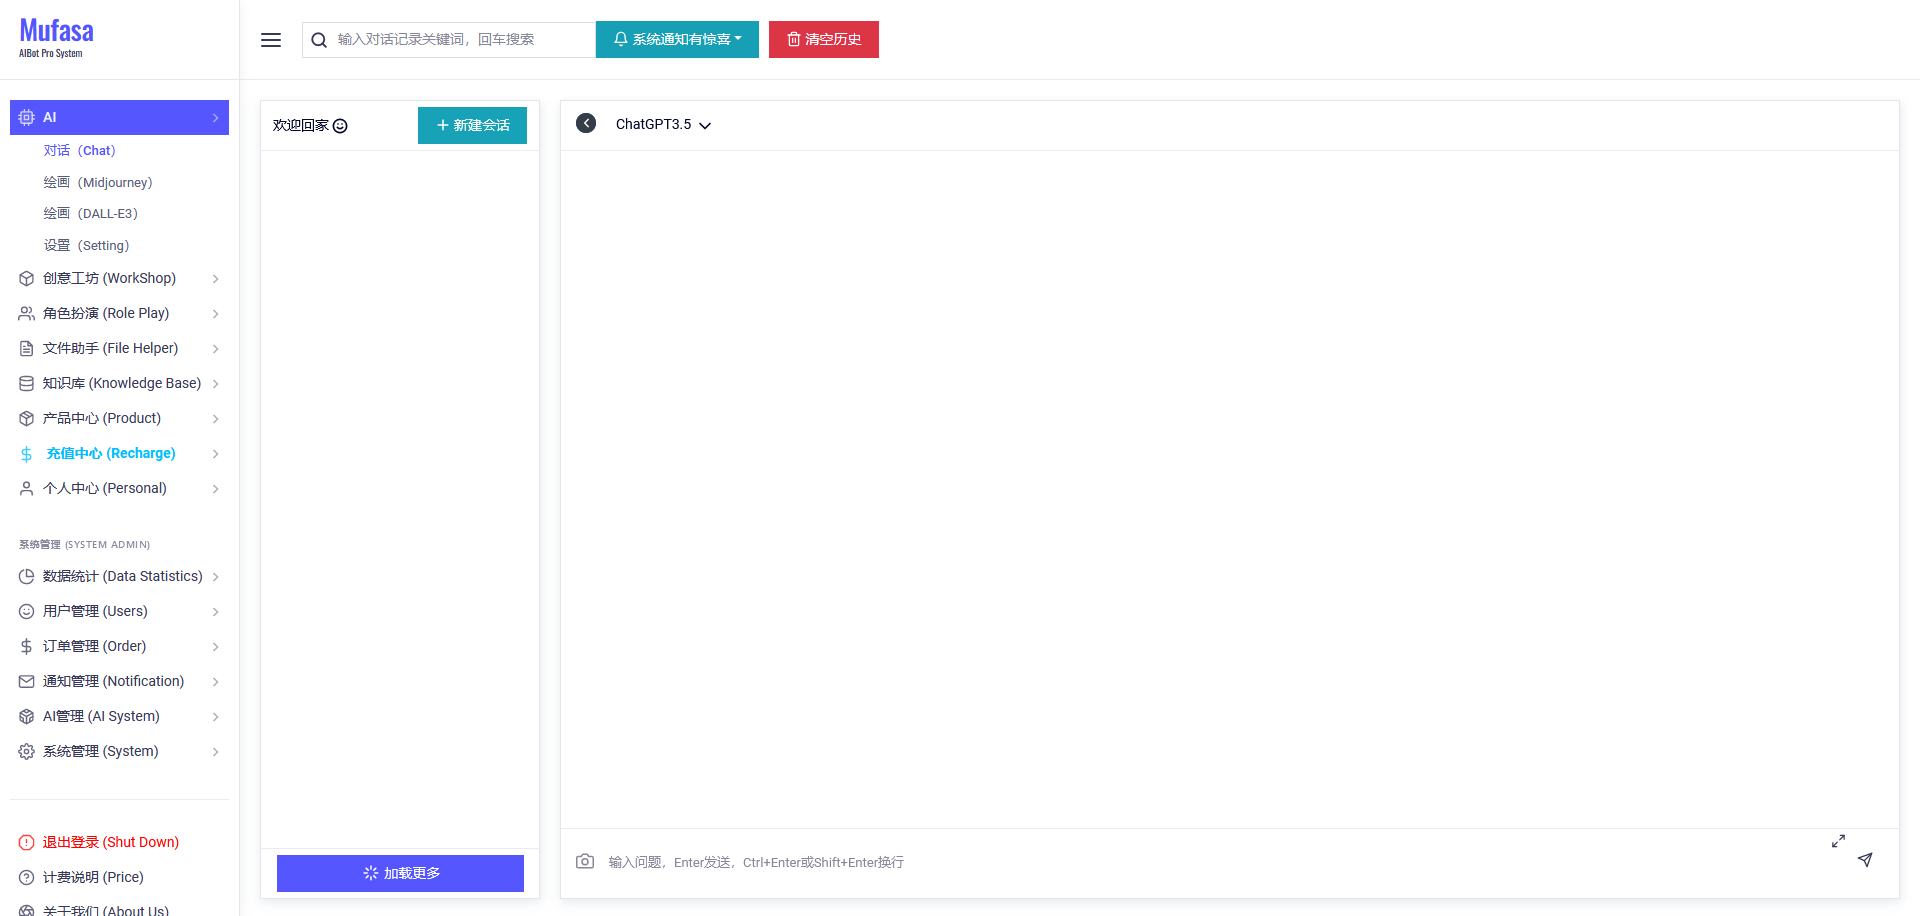Click the smiley face next to welcome text
Image resolution: width=1920 pixels, height=916 pixels.
(x=340, y=126)
